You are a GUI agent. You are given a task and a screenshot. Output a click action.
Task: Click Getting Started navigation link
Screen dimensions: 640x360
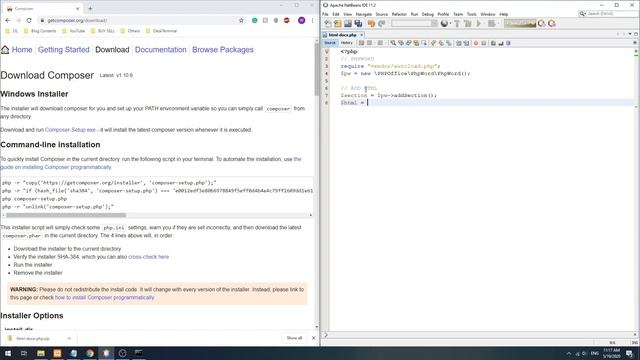(x=64, y=50)
